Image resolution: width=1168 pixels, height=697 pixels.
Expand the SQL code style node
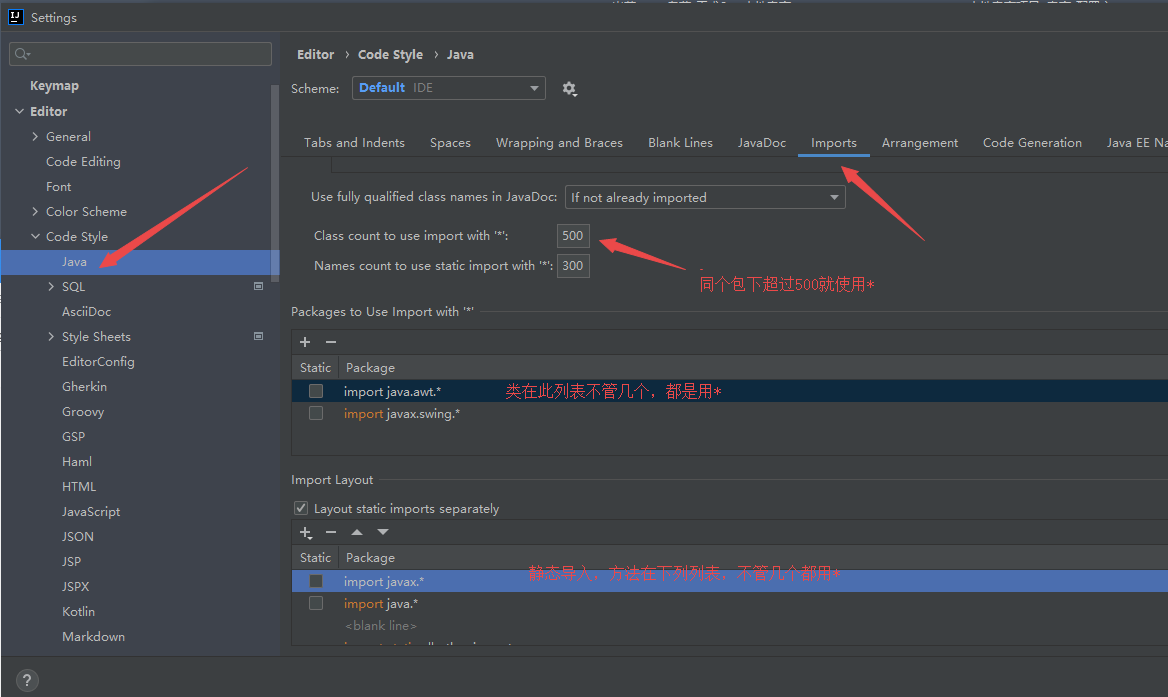[51, 286]
